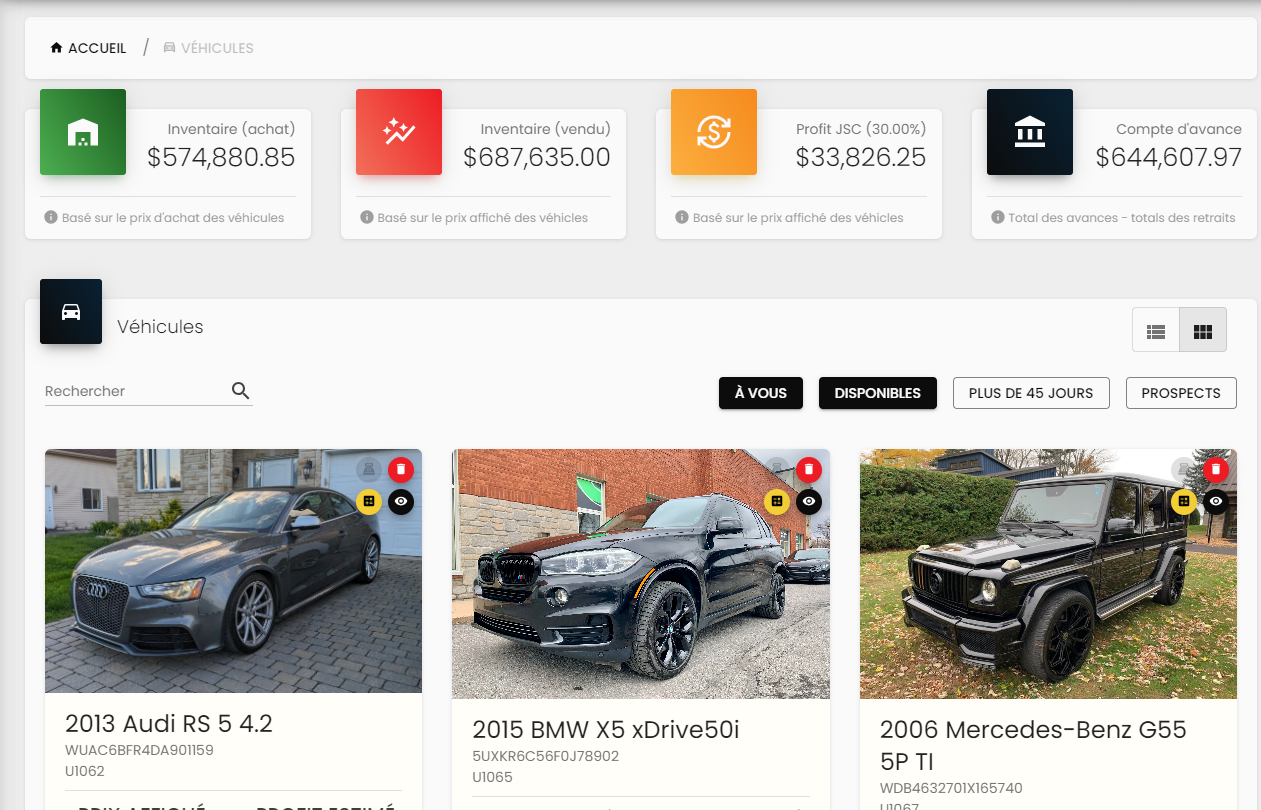Click the Profit JSC (30.00%) label

pyautogui.click(x=861, y=129)
